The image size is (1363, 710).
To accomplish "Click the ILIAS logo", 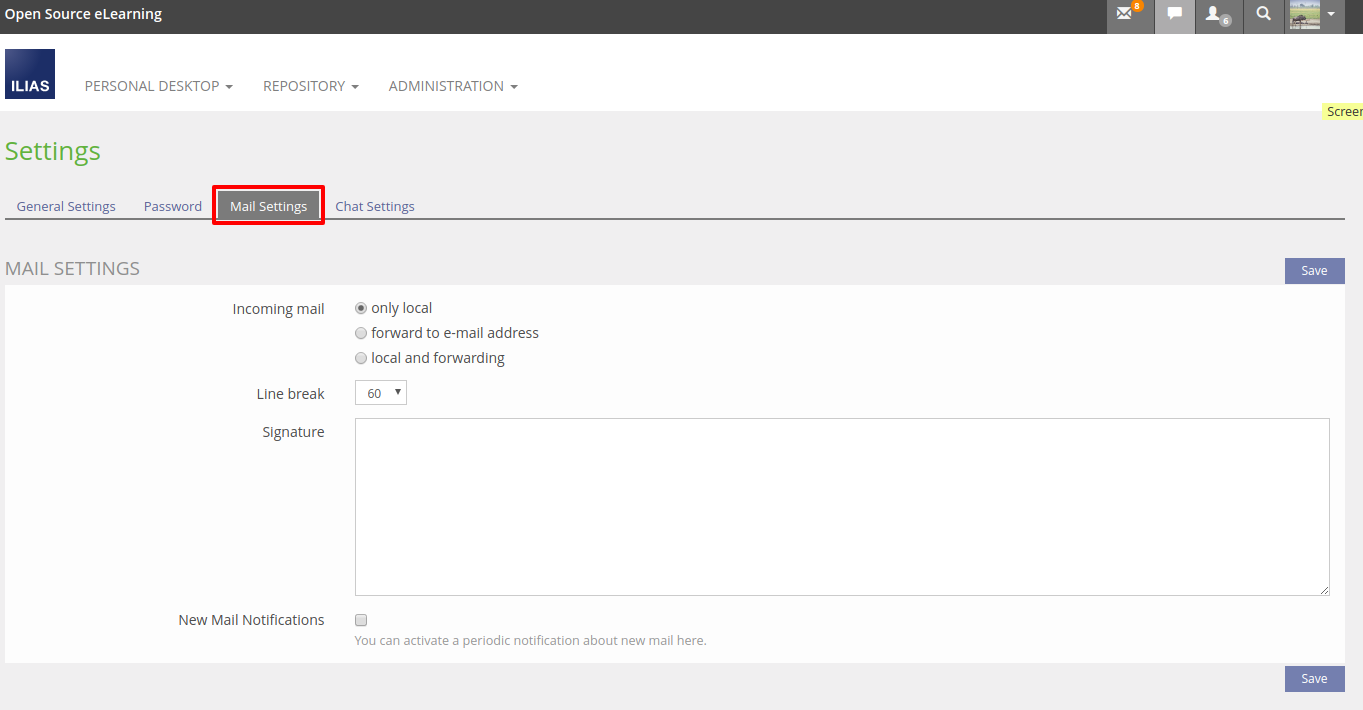I will pyautogui.click(x=30, y=74).
